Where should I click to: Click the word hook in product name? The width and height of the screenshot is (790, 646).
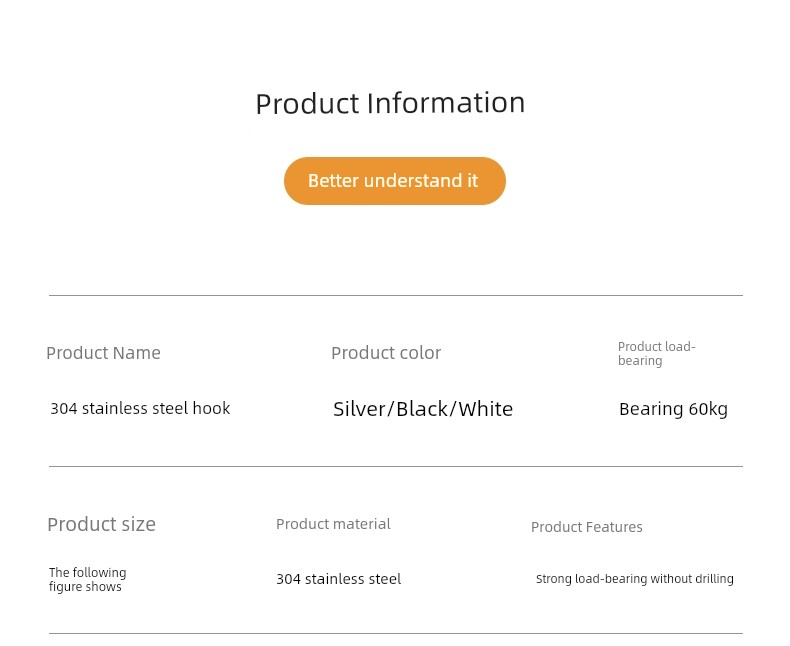pyautogui.click(x=211, y=408)
